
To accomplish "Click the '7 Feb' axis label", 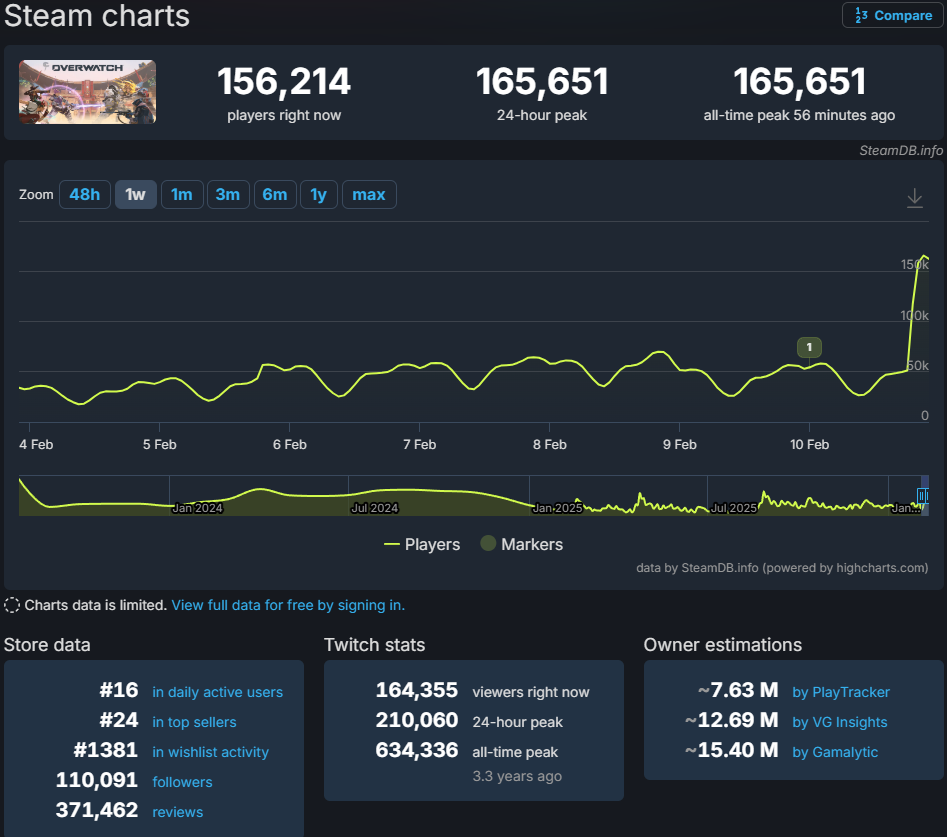I will [x=420, y=444].
